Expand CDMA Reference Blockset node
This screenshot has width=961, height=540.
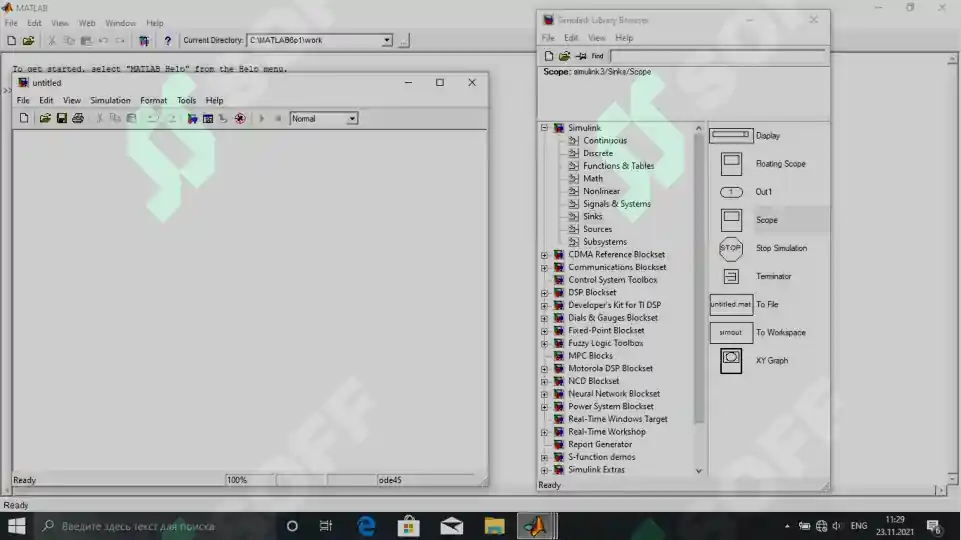coord(544,255)
